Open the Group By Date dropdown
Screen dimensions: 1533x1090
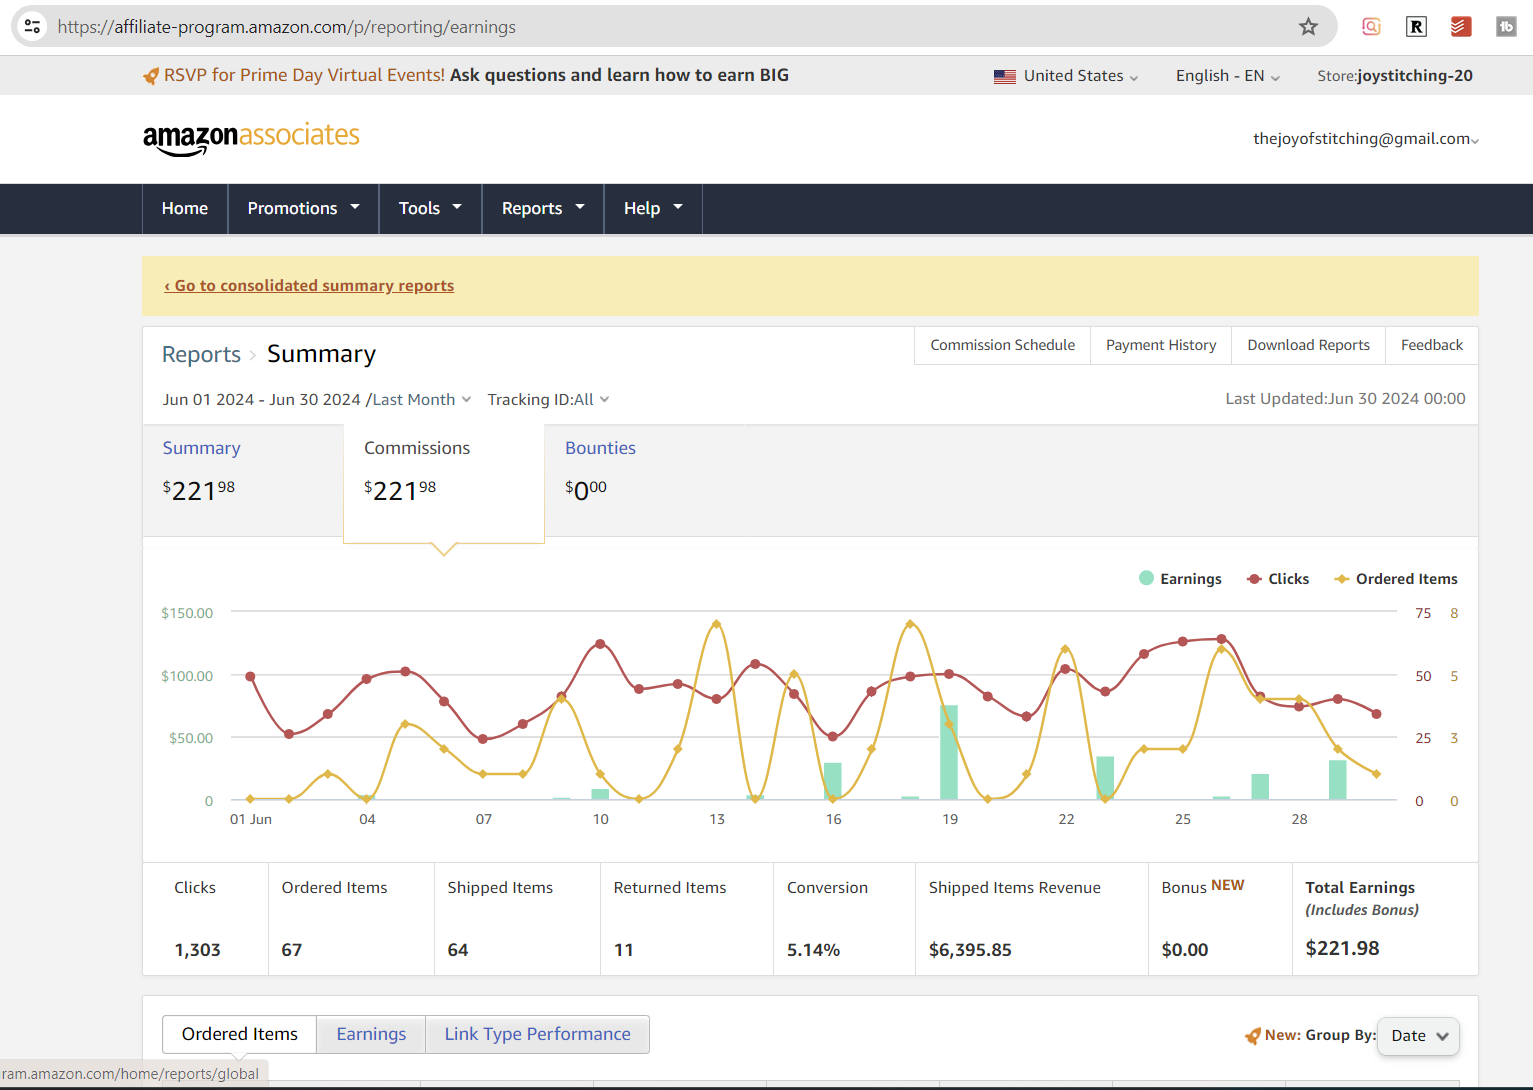click(x=1418, y=1036)
